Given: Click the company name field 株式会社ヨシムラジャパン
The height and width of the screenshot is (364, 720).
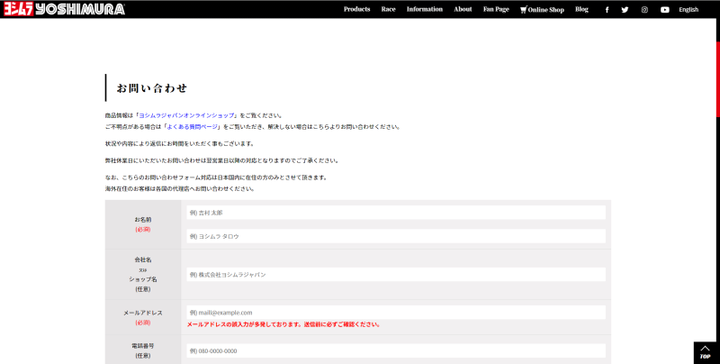Looking at the screenshot, I should click(396, 274).
